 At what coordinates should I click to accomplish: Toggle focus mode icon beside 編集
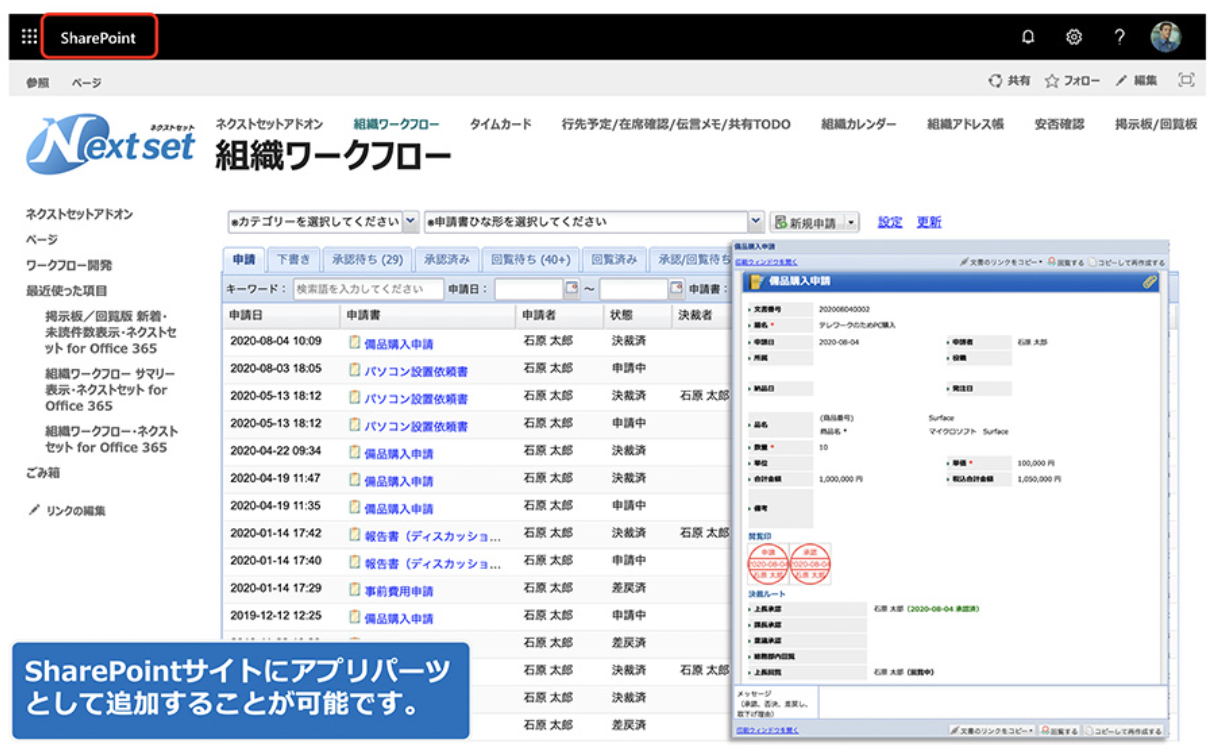pyautogui.click(x=1186, y=81)
